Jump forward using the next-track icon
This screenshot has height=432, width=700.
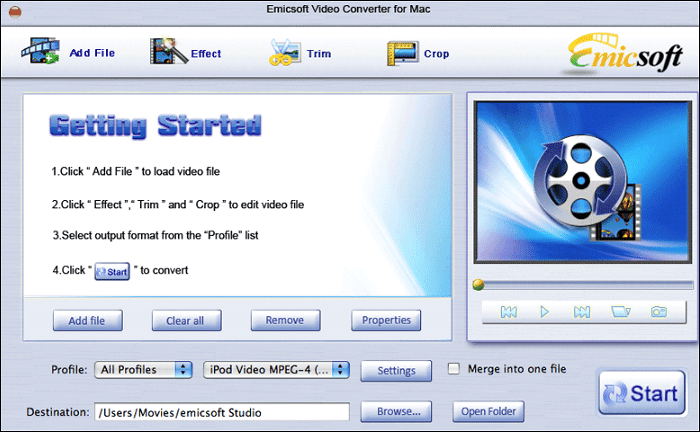point(581,312)
